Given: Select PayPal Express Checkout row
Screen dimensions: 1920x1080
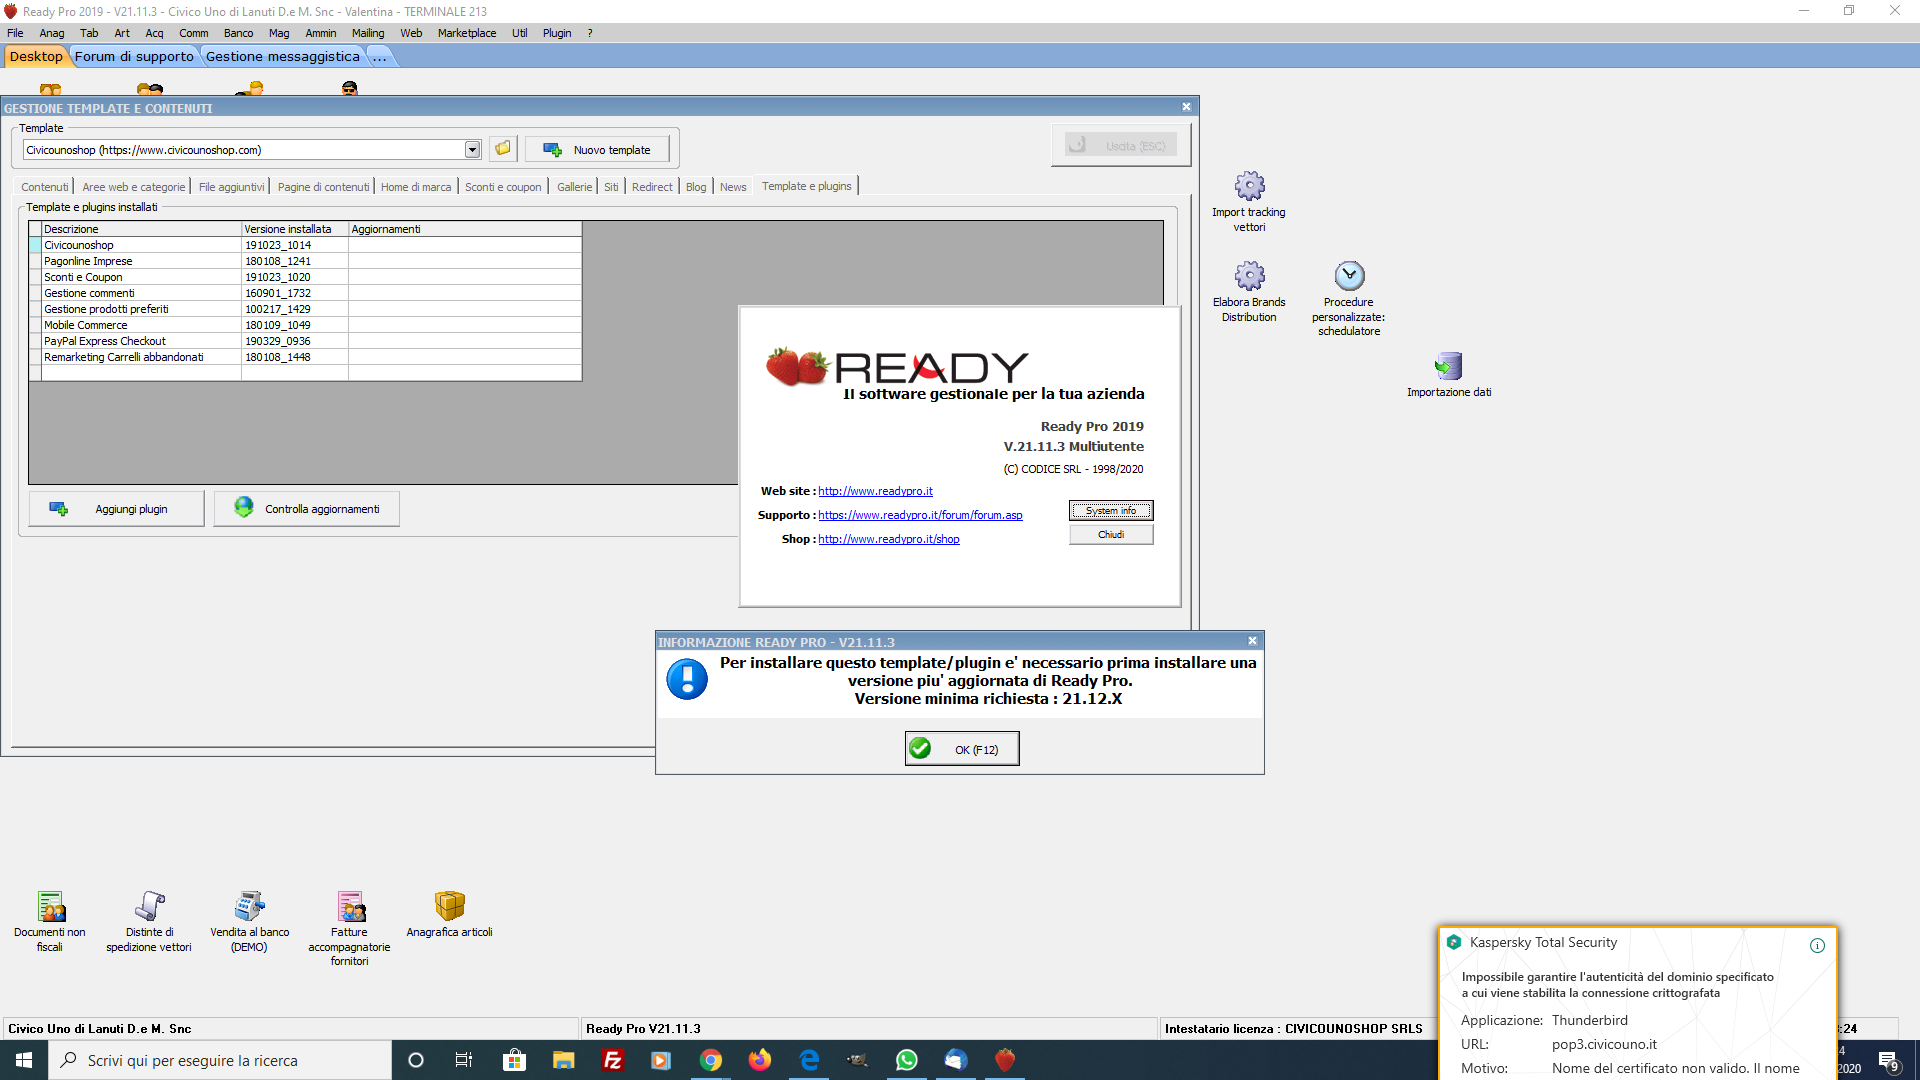Looking at the screenshot, I should (x=305, y=341).
